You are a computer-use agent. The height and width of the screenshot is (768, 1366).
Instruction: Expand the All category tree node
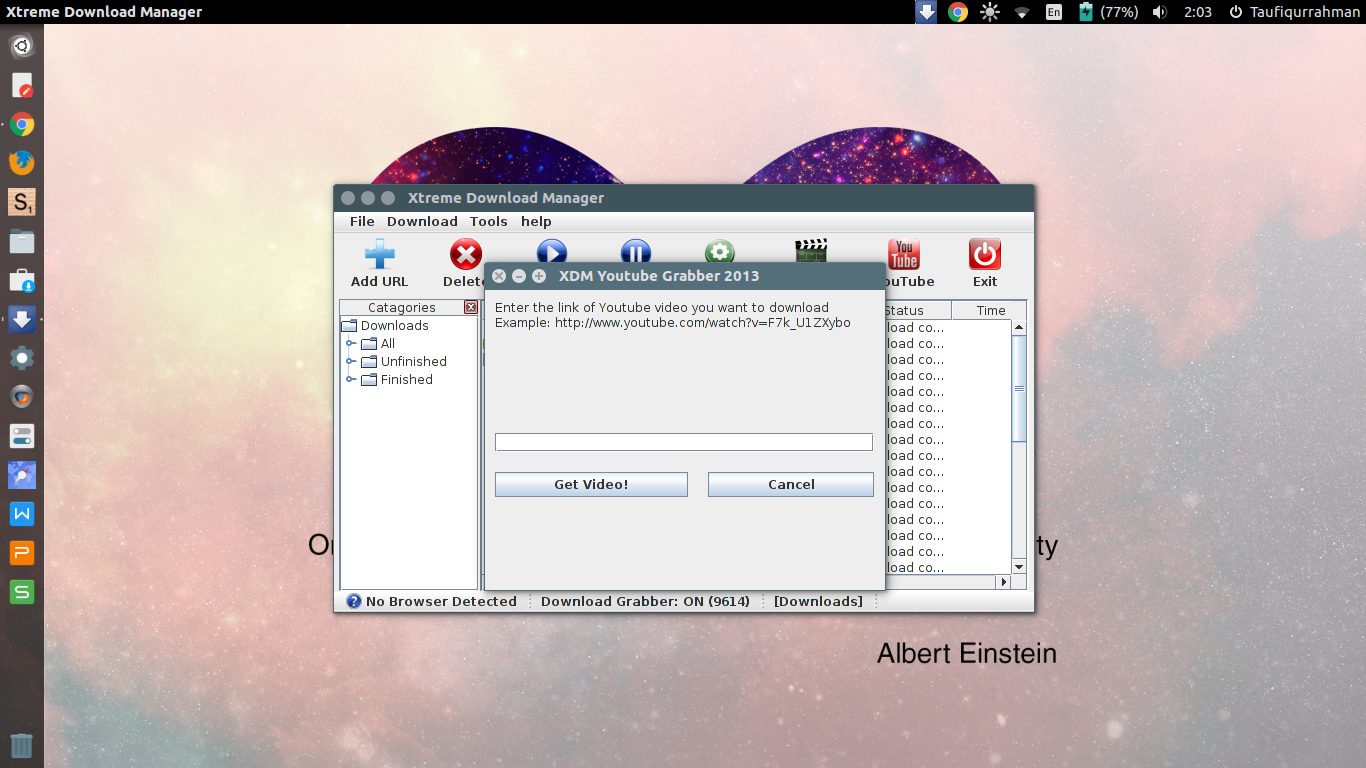(351, 344)
